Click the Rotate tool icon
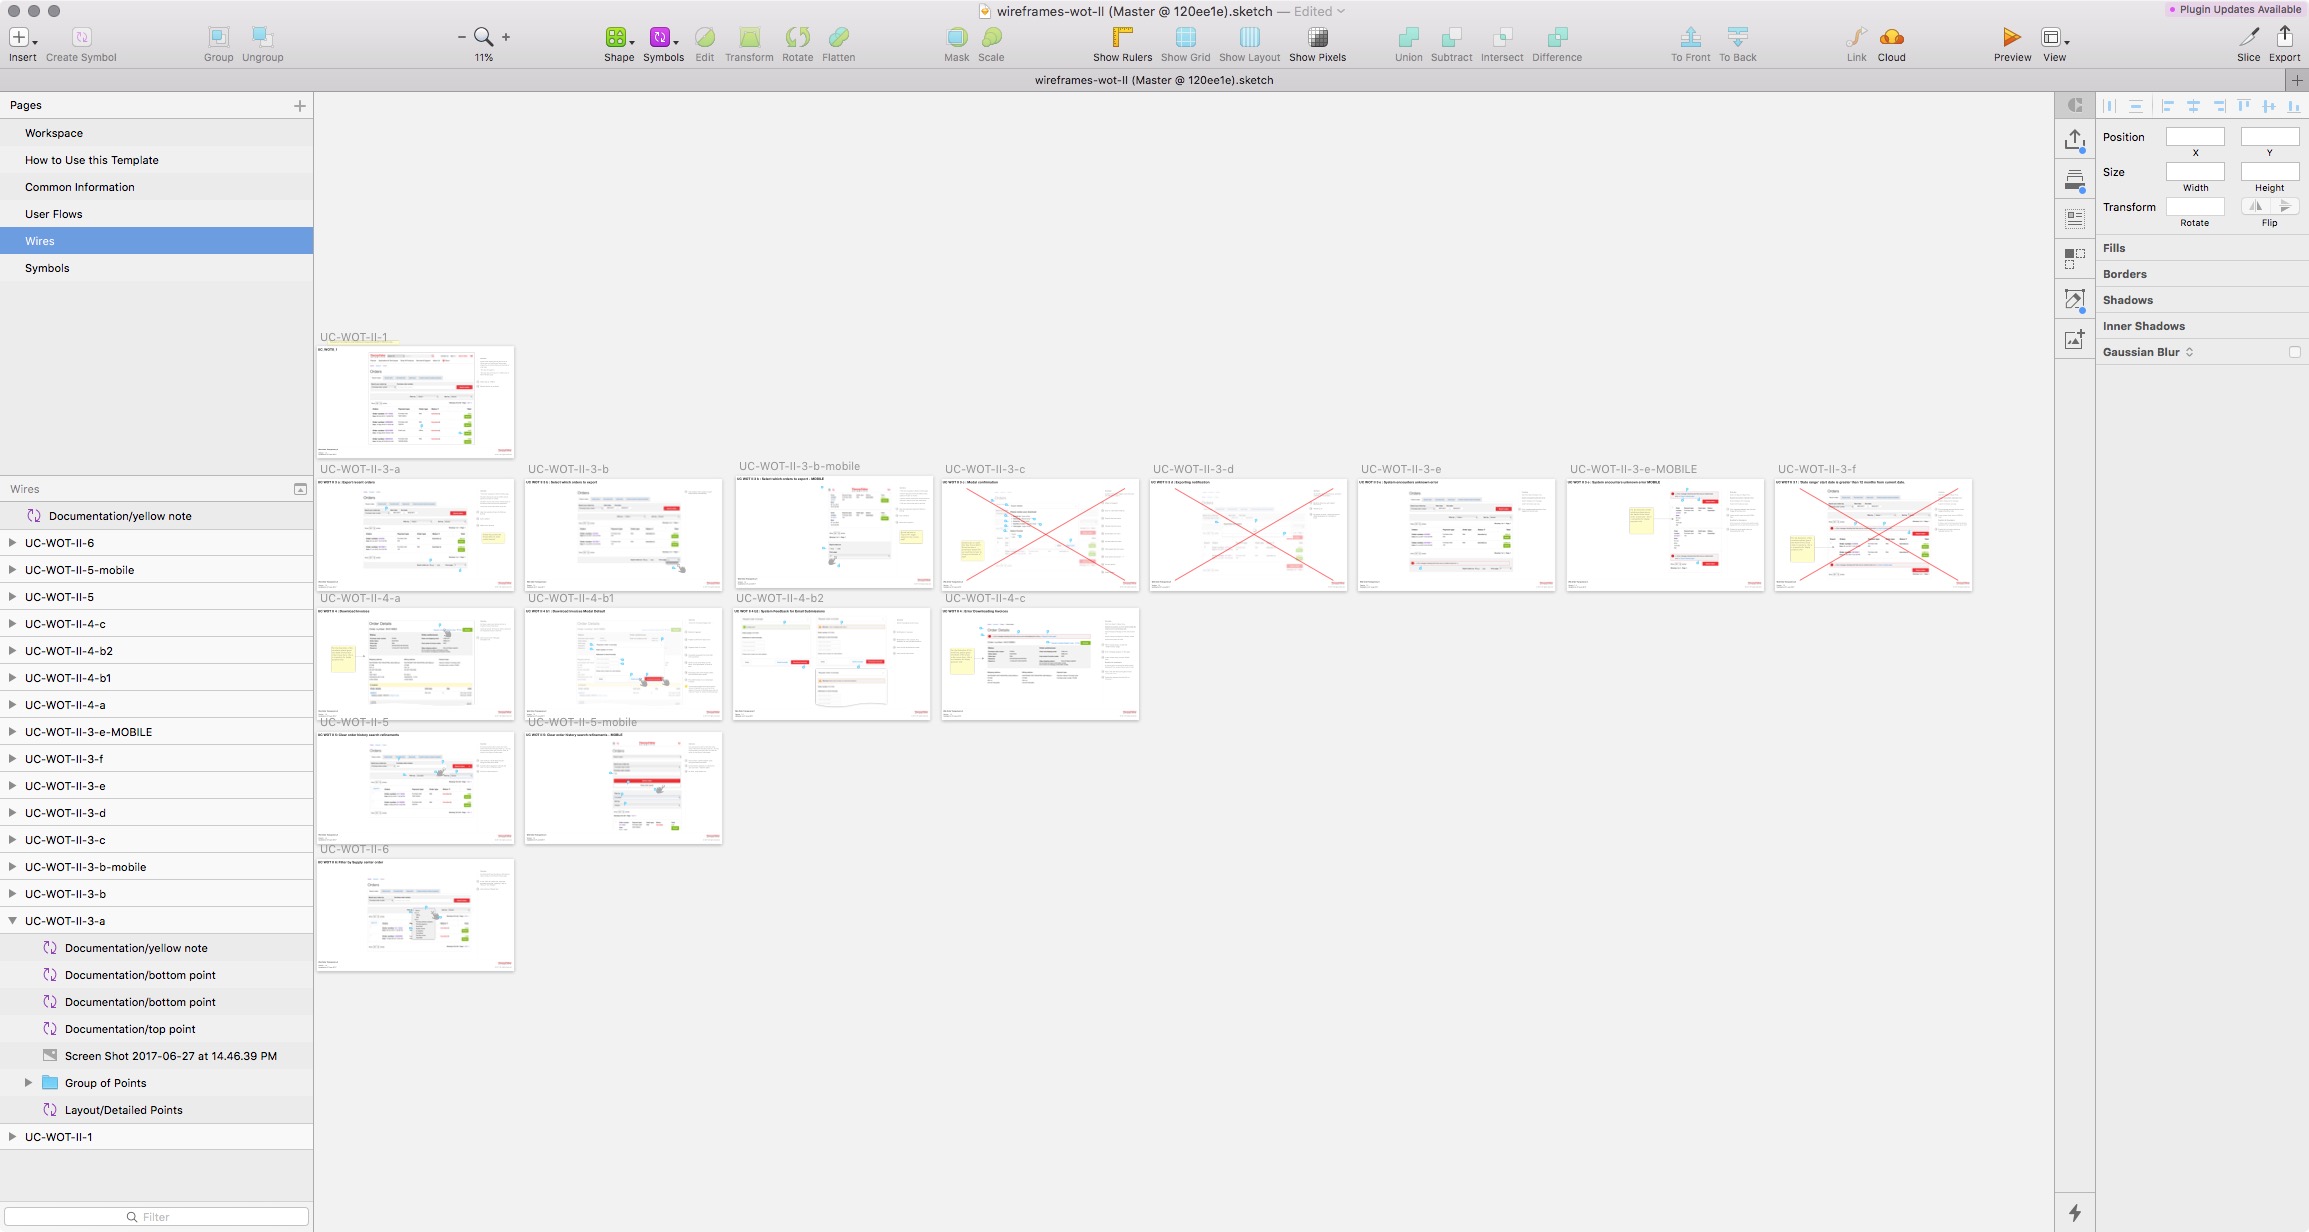The image size is (2309, 1232). (x=797, y=38)
